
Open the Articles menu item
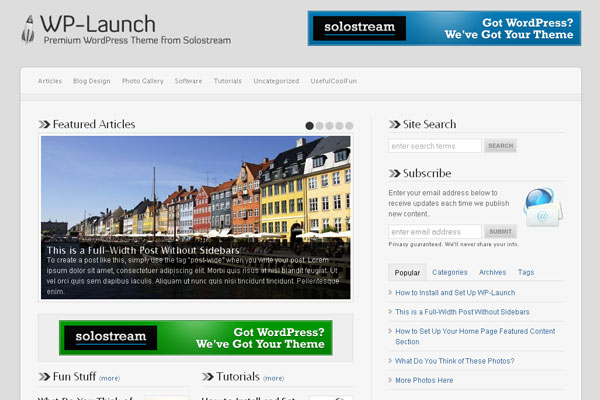pos(50,81)
